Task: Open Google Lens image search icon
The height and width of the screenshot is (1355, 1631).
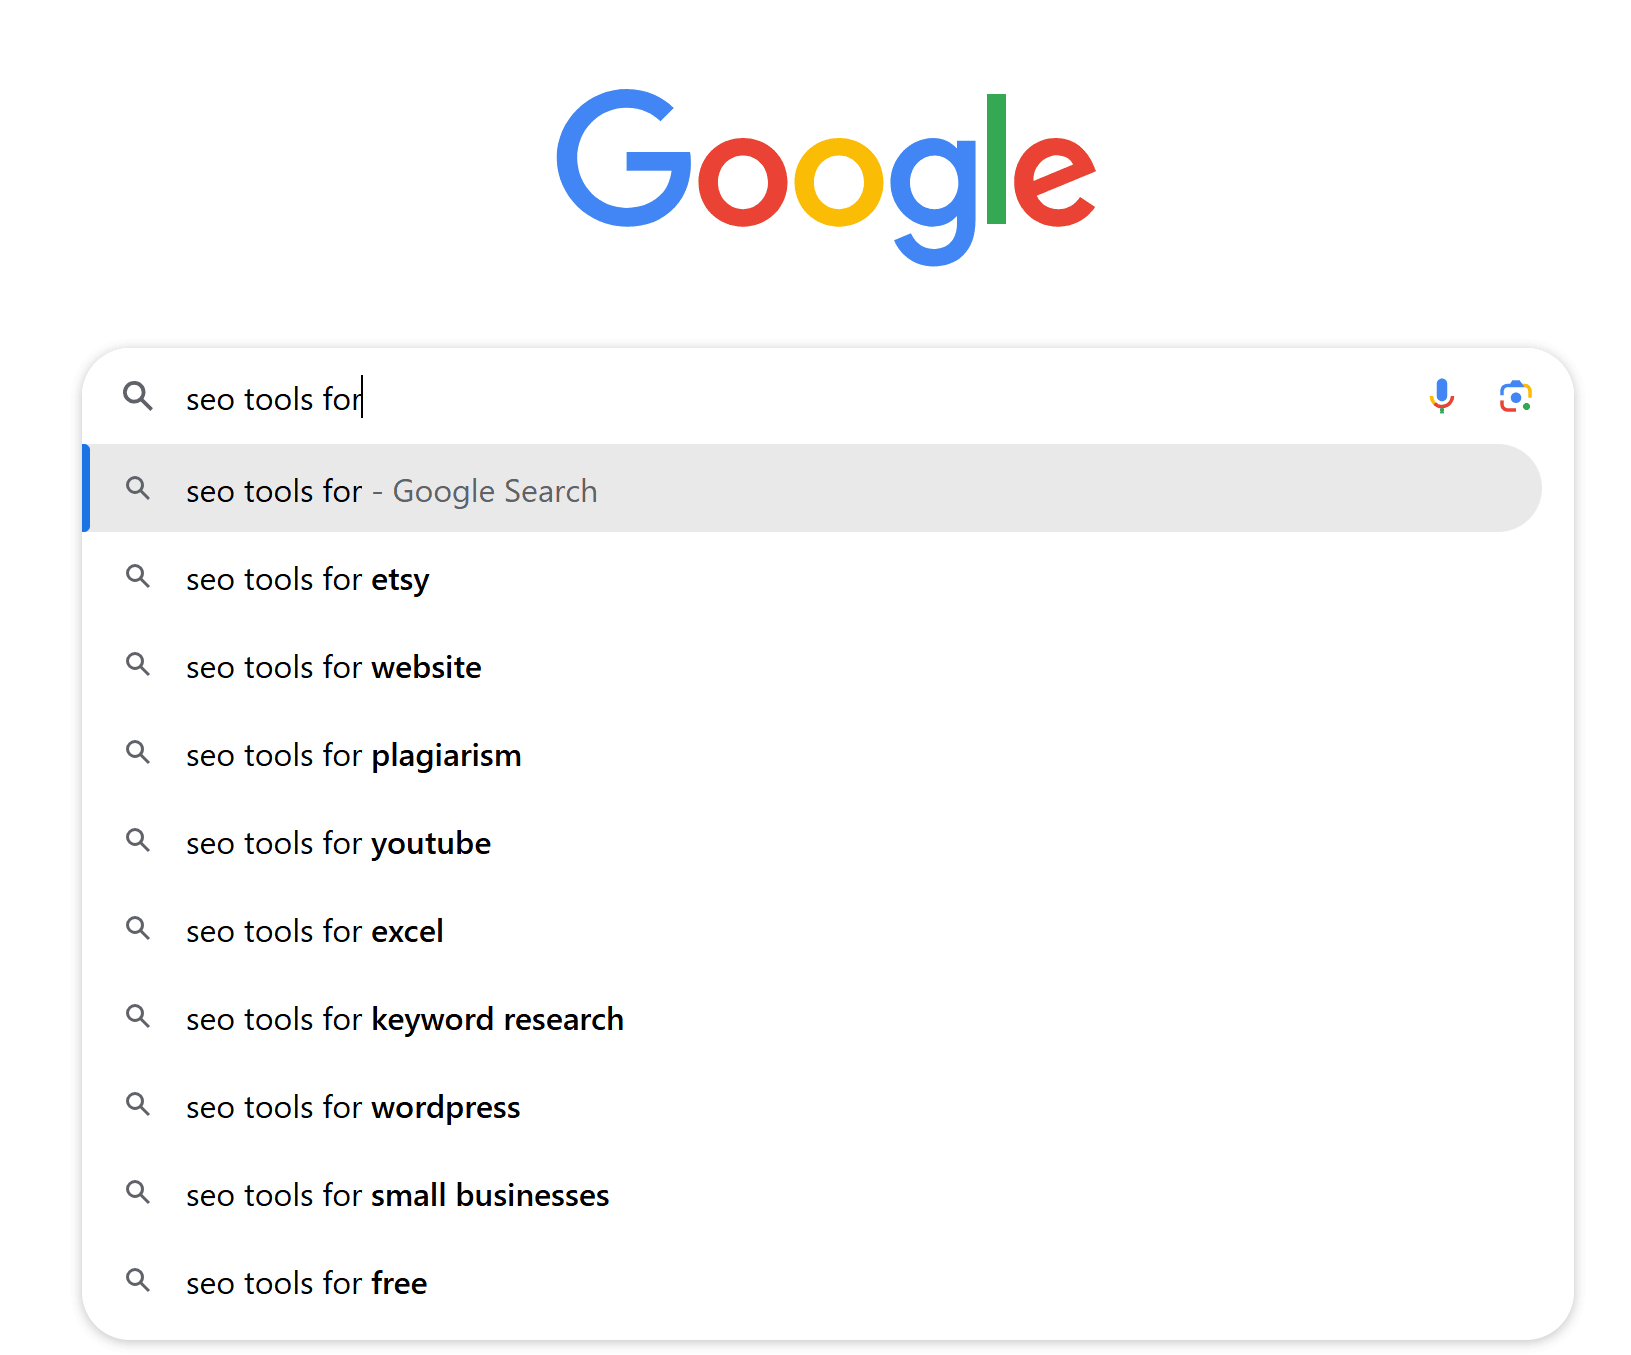Action: 1515,397
